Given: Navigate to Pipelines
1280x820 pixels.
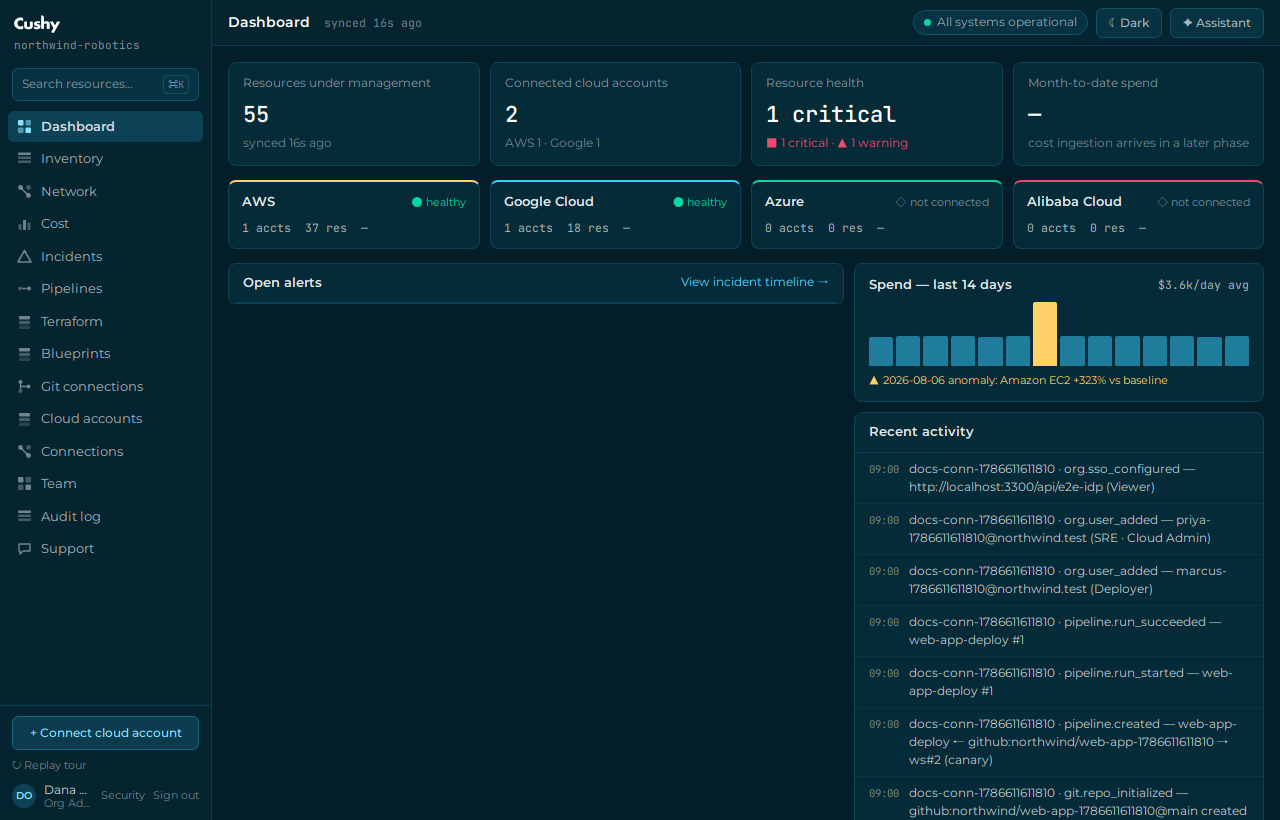Looking at the screenshot, I should pyautogui.click(x=105, y=289).
